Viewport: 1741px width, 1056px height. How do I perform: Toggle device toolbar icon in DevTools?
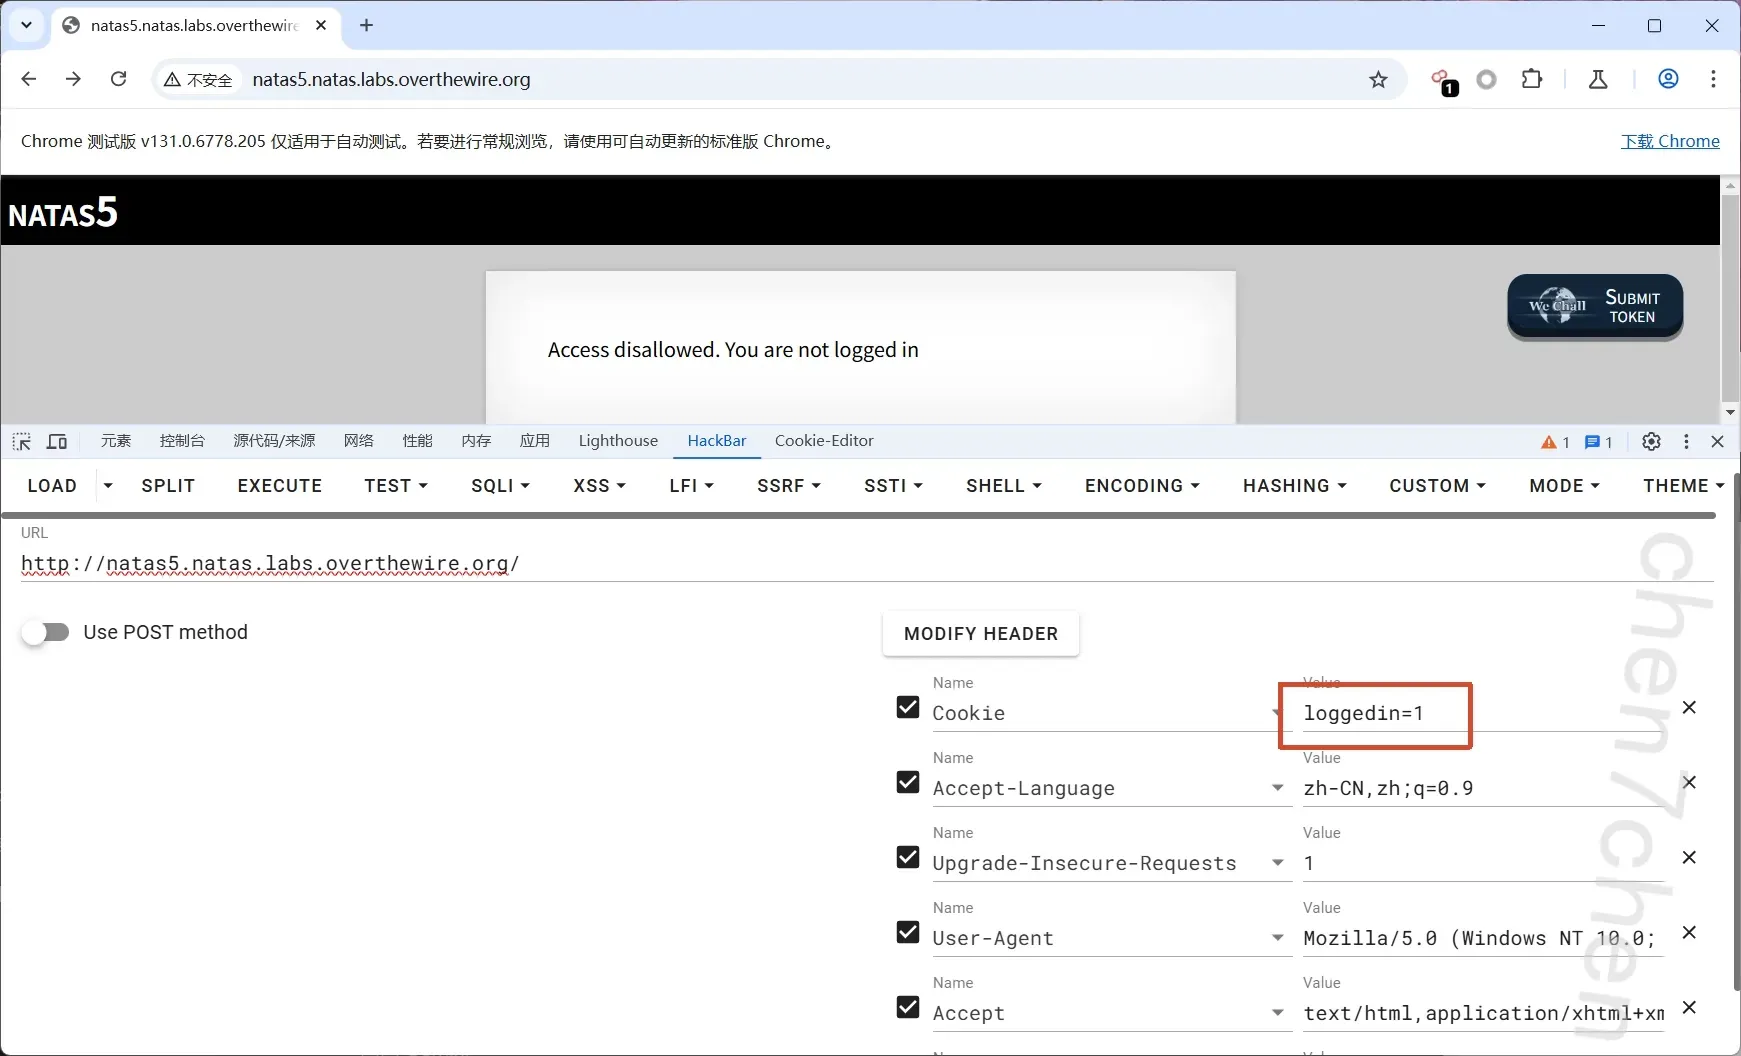pyautogui.click(x=57, y=441)
